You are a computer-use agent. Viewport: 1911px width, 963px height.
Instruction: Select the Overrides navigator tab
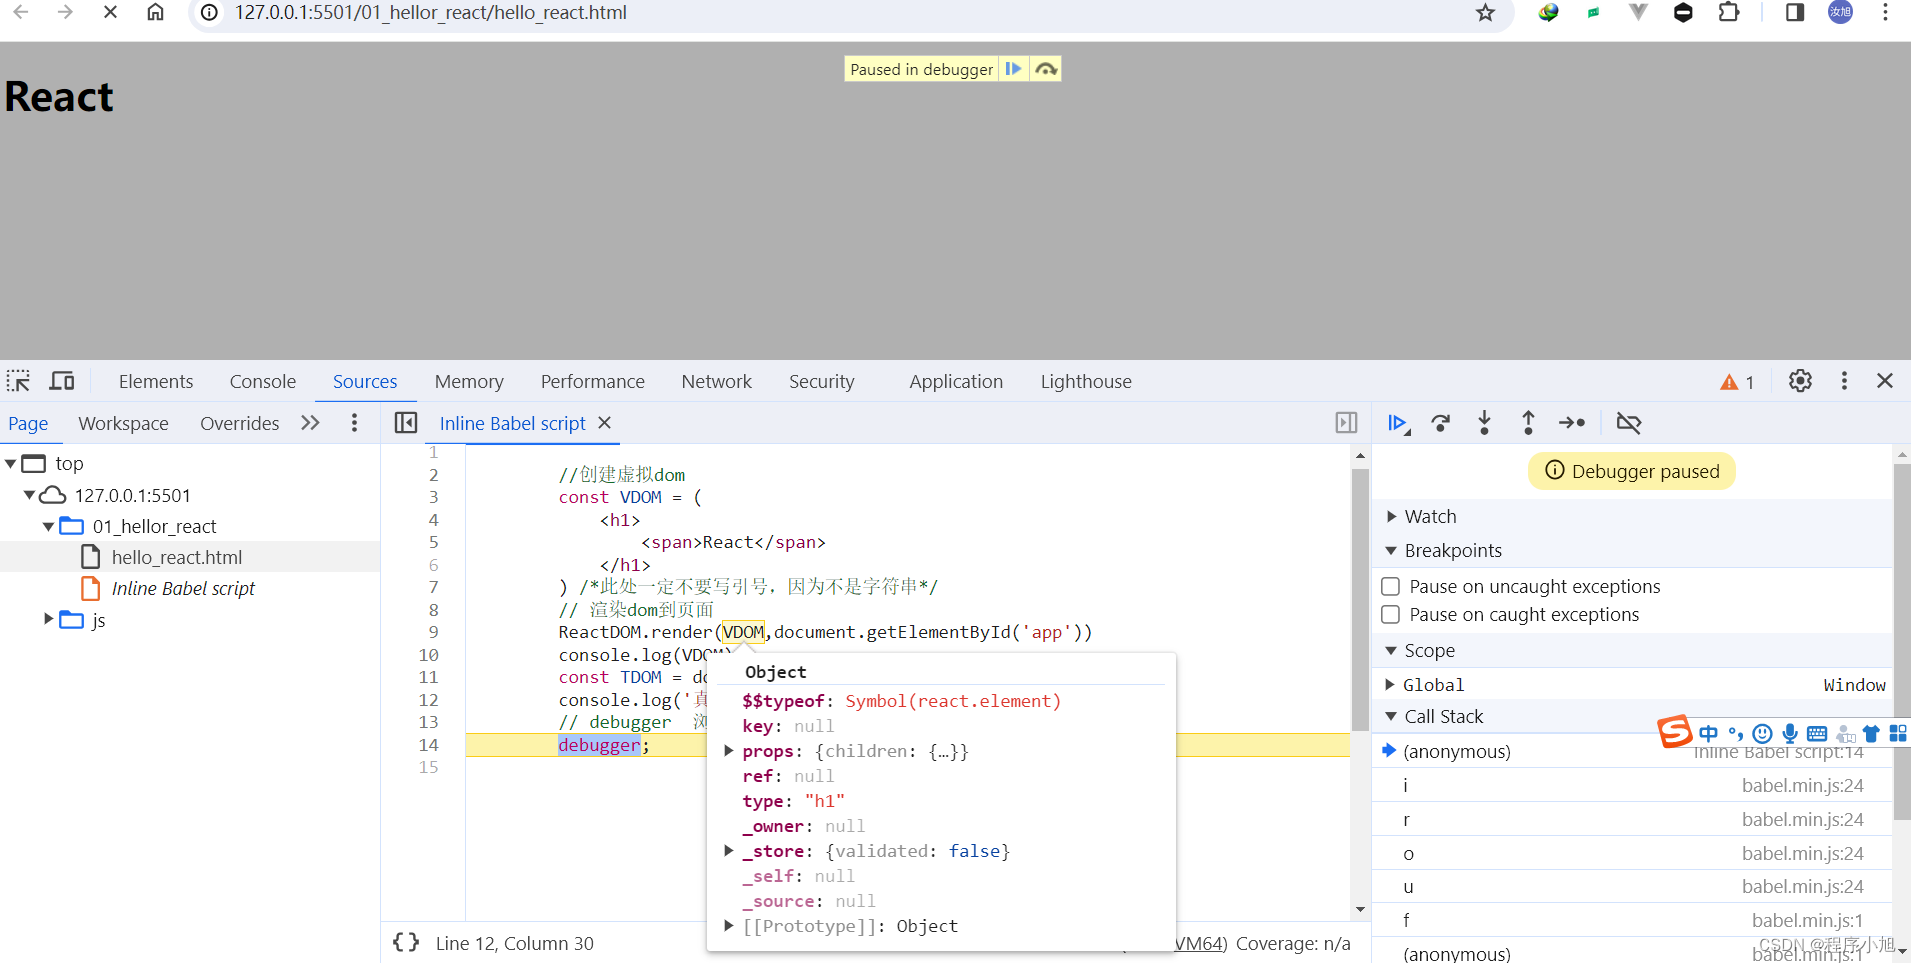[x=240, y=423]
